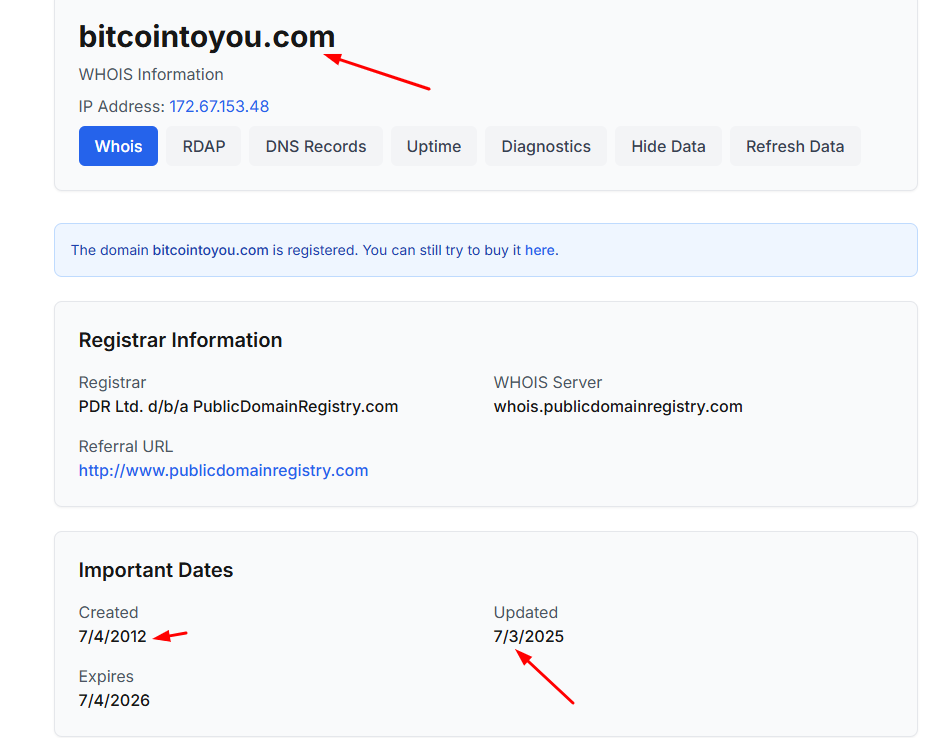The image size is (926, 738).
Task: Click the registrar name PDR Ltd.
Action: coord(238,407)
